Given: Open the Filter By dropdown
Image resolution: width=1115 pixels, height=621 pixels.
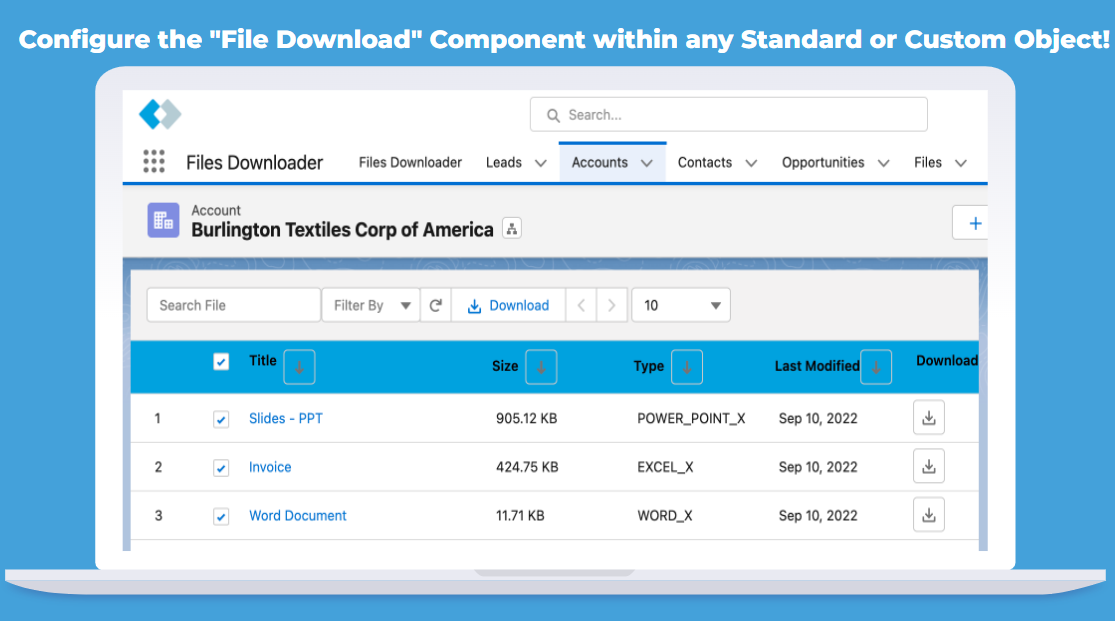Looking at the screenshot, I should (x=370, y=305).
